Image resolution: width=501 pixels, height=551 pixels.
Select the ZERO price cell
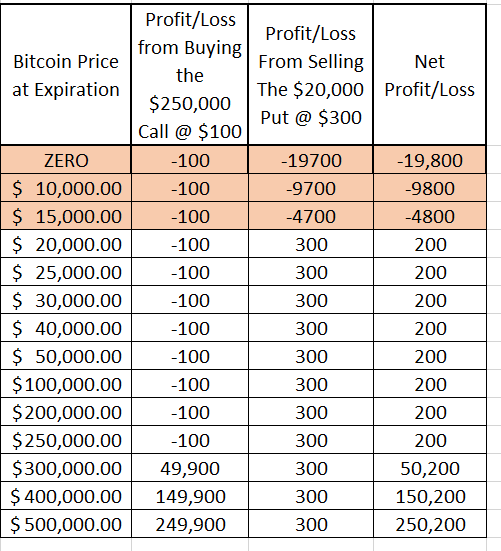(x=66, y=160)
